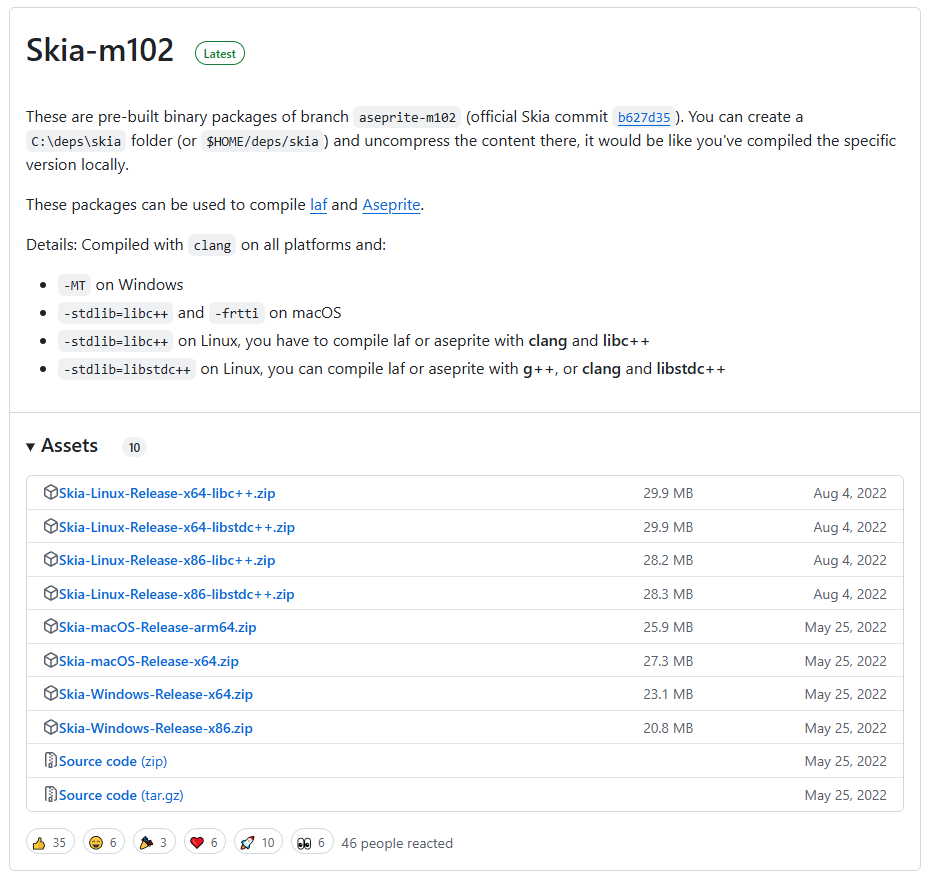Download Skia-Windows-Release-x64.zip
This screenshot has width=930, height=878.
(x=155, y=694)
